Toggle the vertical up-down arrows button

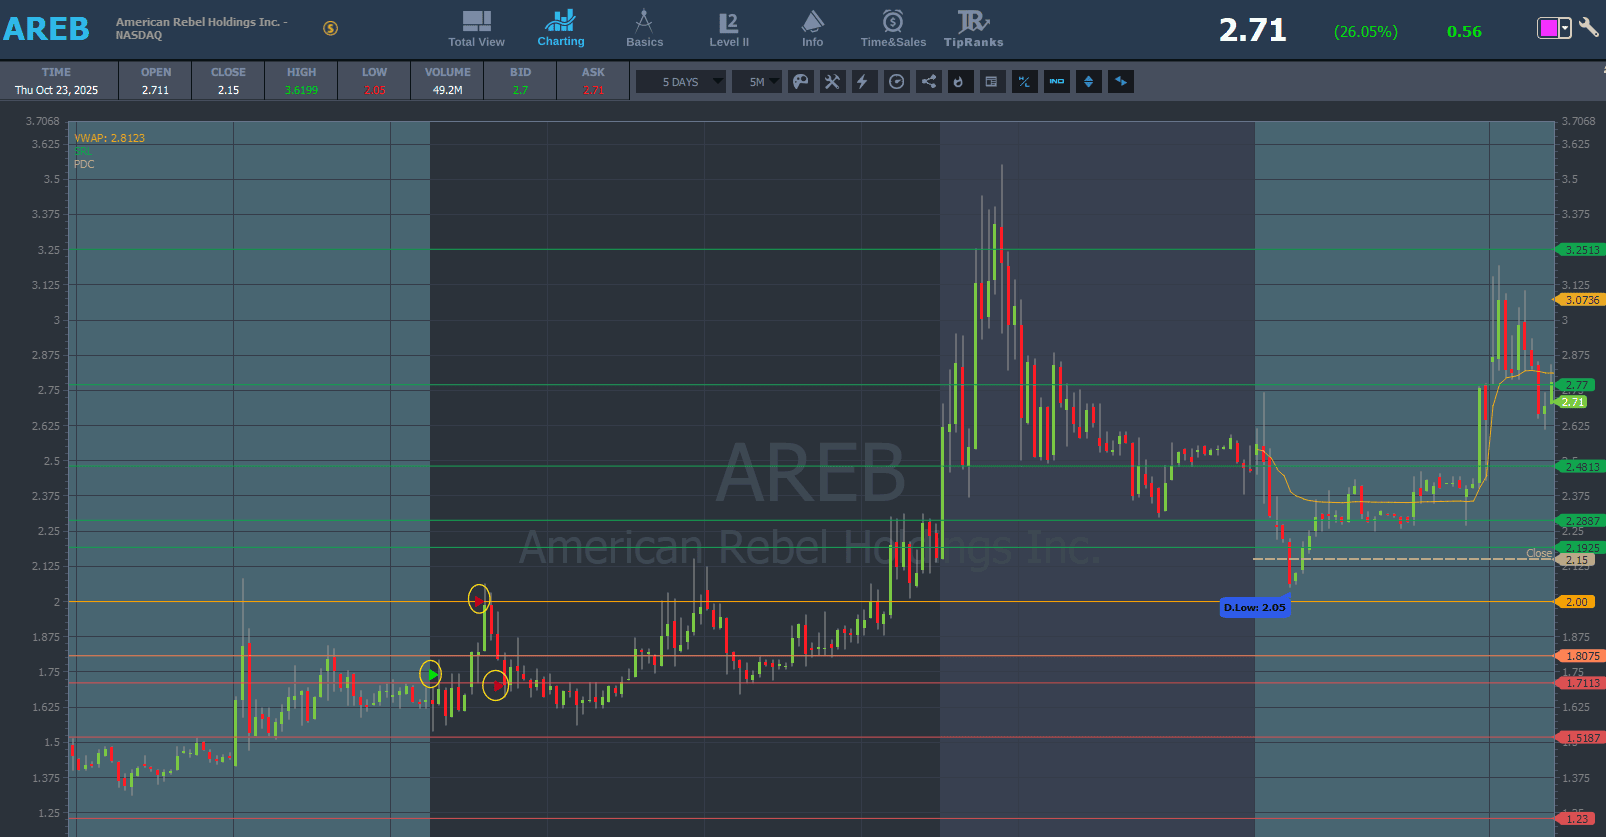[x=1088, y=82]
